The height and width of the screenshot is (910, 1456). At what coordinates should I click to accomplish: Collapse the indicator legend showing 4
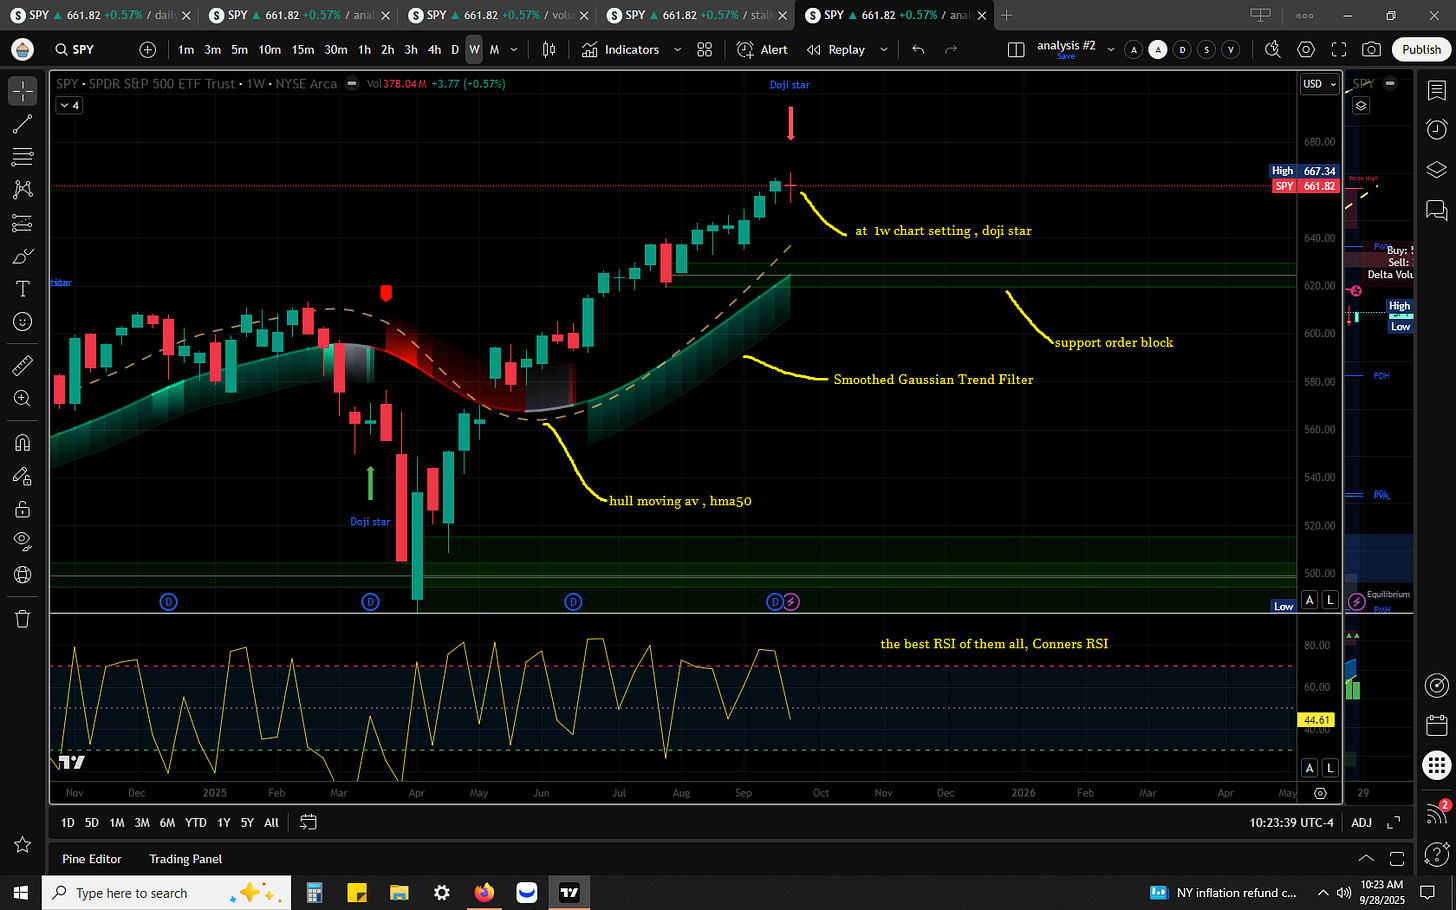(69, 105)
